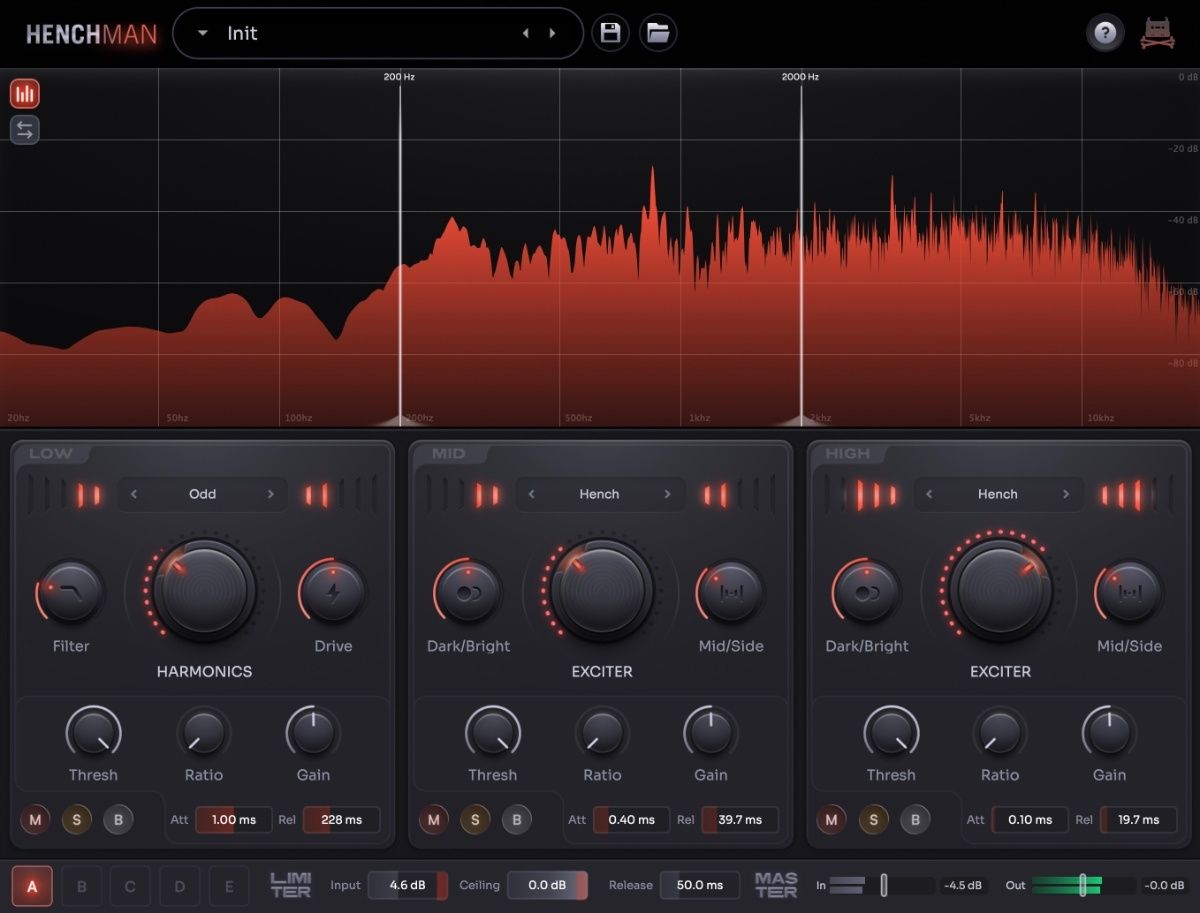This screenshot has width=1200, height=913.
Task: Click the master Out level slider handle
Action: tap(1082, 885)
